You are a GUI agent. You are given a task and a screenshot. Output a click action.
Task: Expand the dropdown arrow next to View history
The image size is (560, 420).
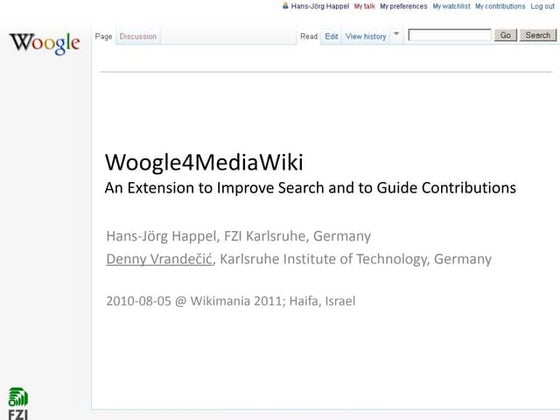coord(396,34)
